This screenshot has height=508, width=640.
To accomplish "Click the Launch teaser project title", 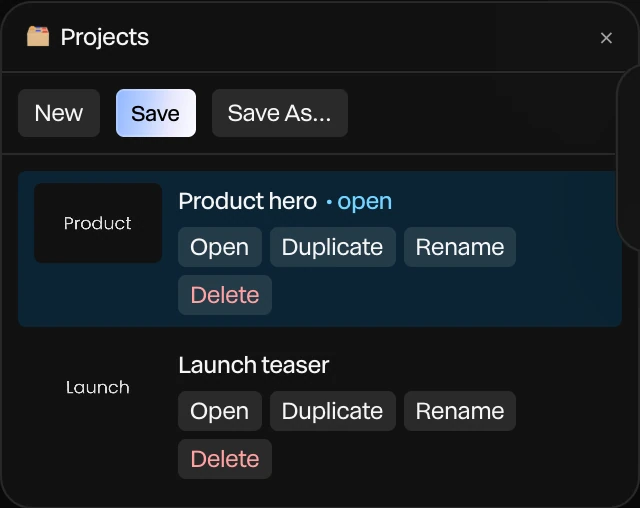I will tap(253, 365).
